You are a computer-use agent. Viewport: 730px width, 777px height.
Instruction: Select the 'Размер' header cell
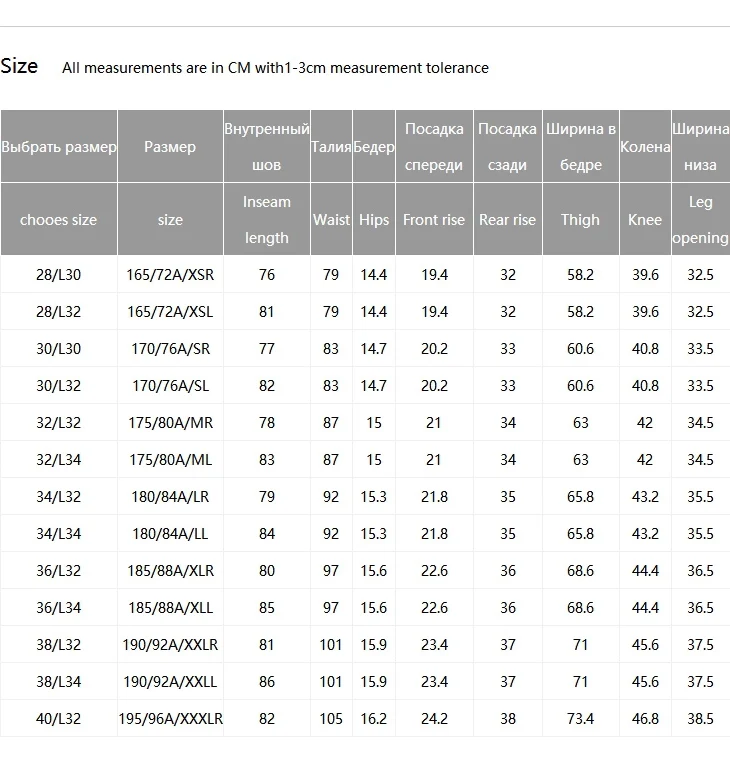click(x=170, y=147)
